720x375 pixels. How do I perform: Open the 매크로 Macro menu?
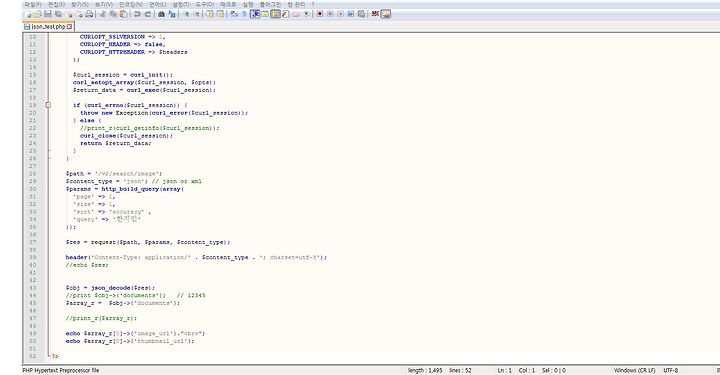click(x=228, y=4)
